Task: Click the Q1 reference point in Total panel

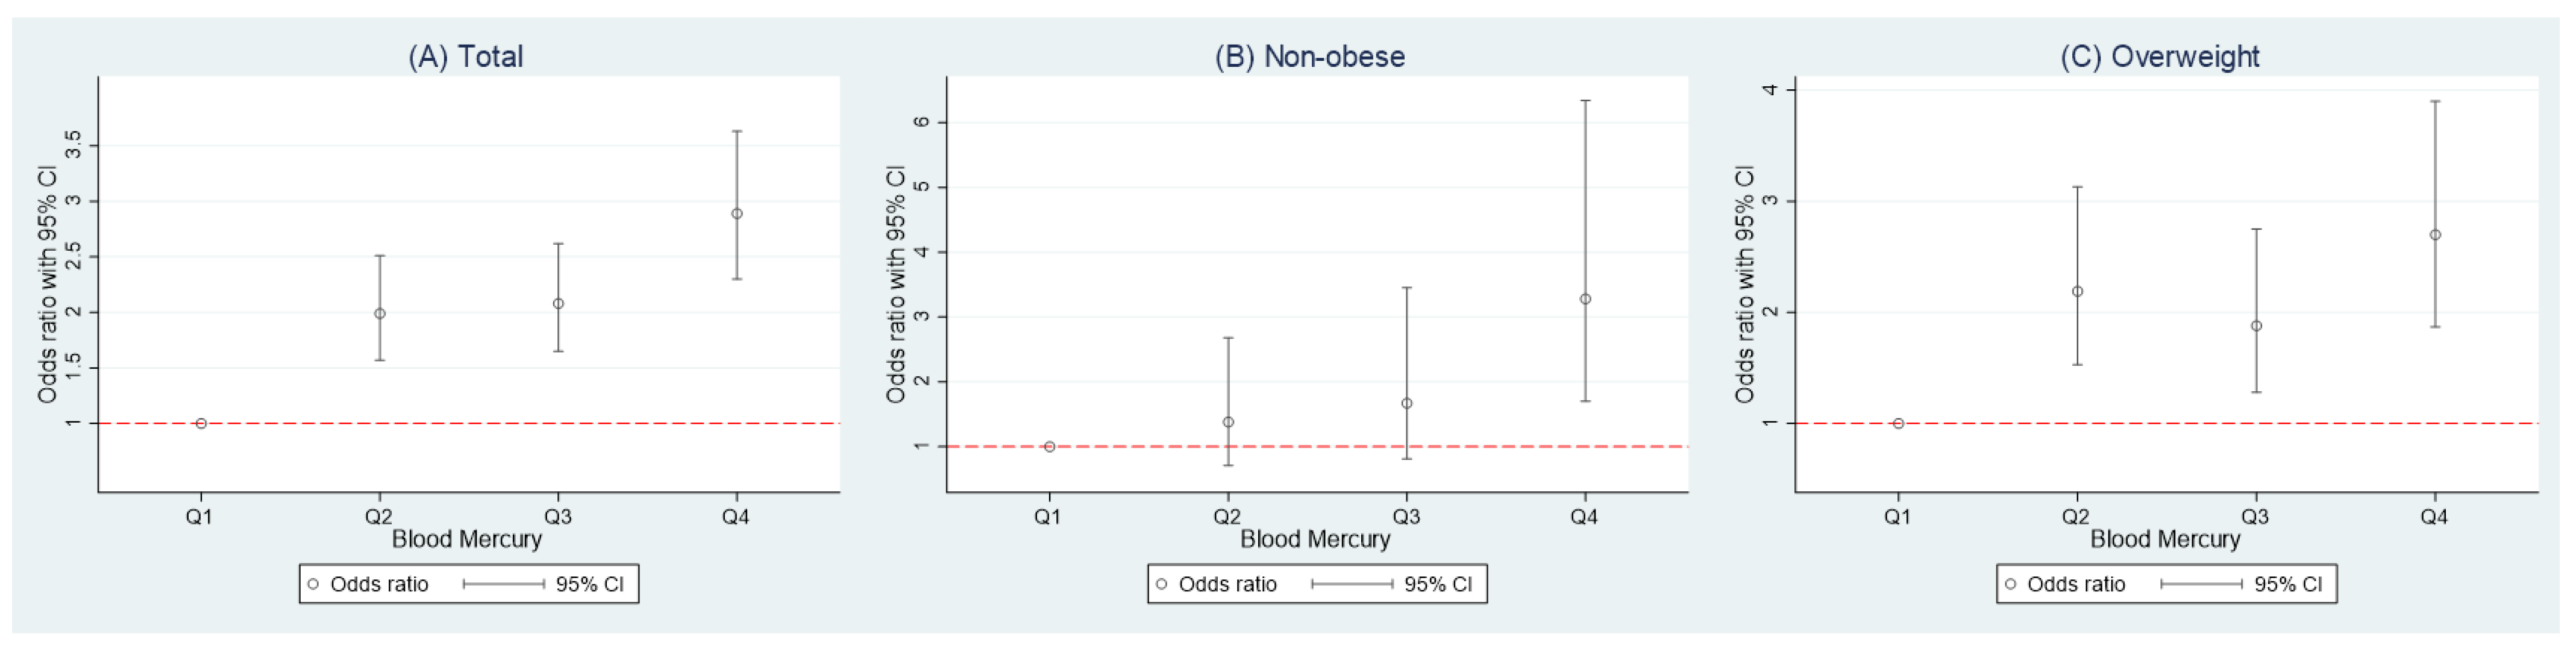Action: [x=201, y=423]
